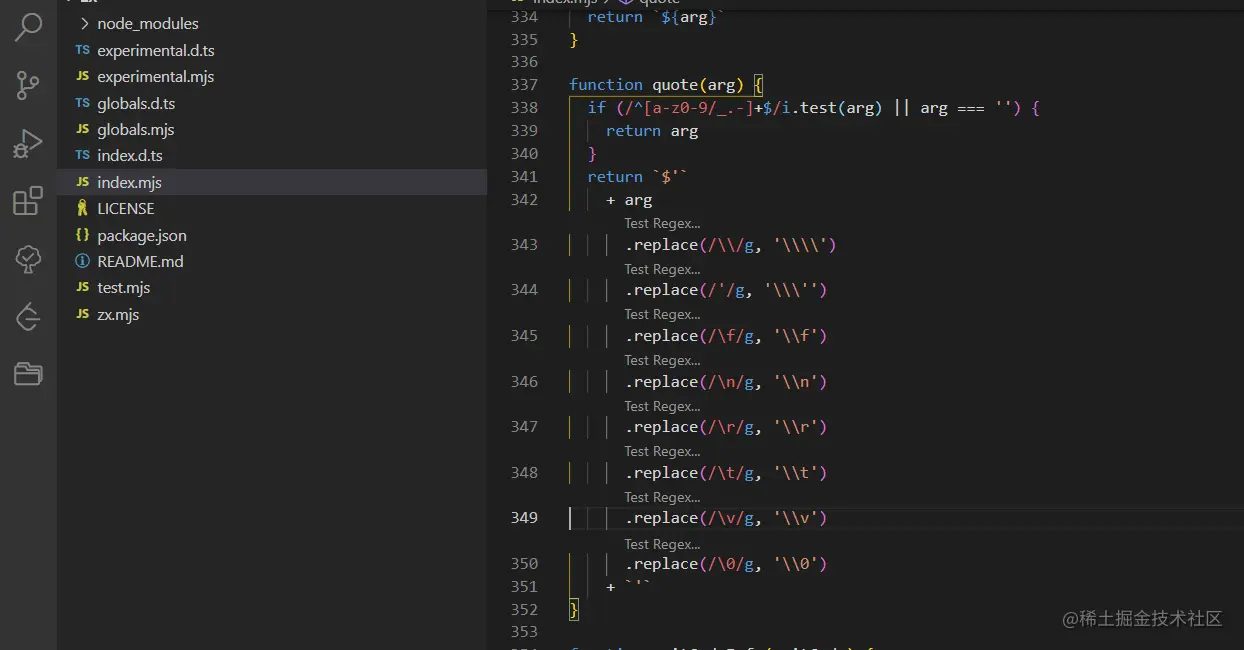Open the Source Control view
Viewport: 1244px width, 650px height.
28,85
